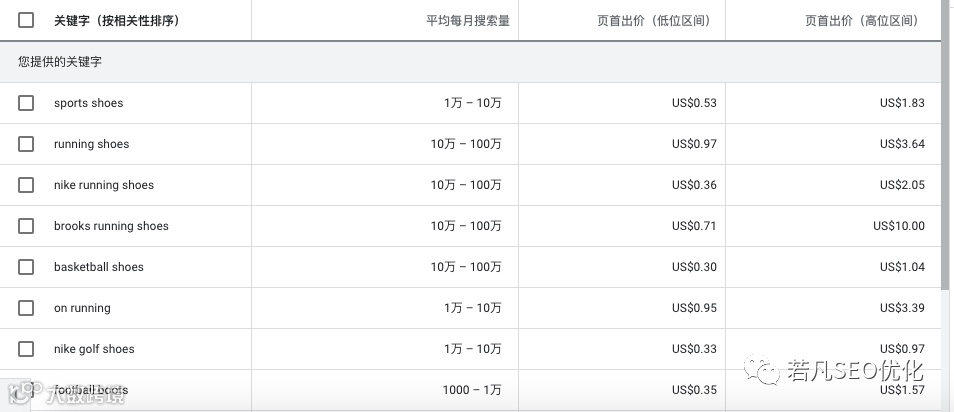Viewport: 954px width, 412px height.
Task: Click the 页首出价（低位区间）header
Action: 653,20
